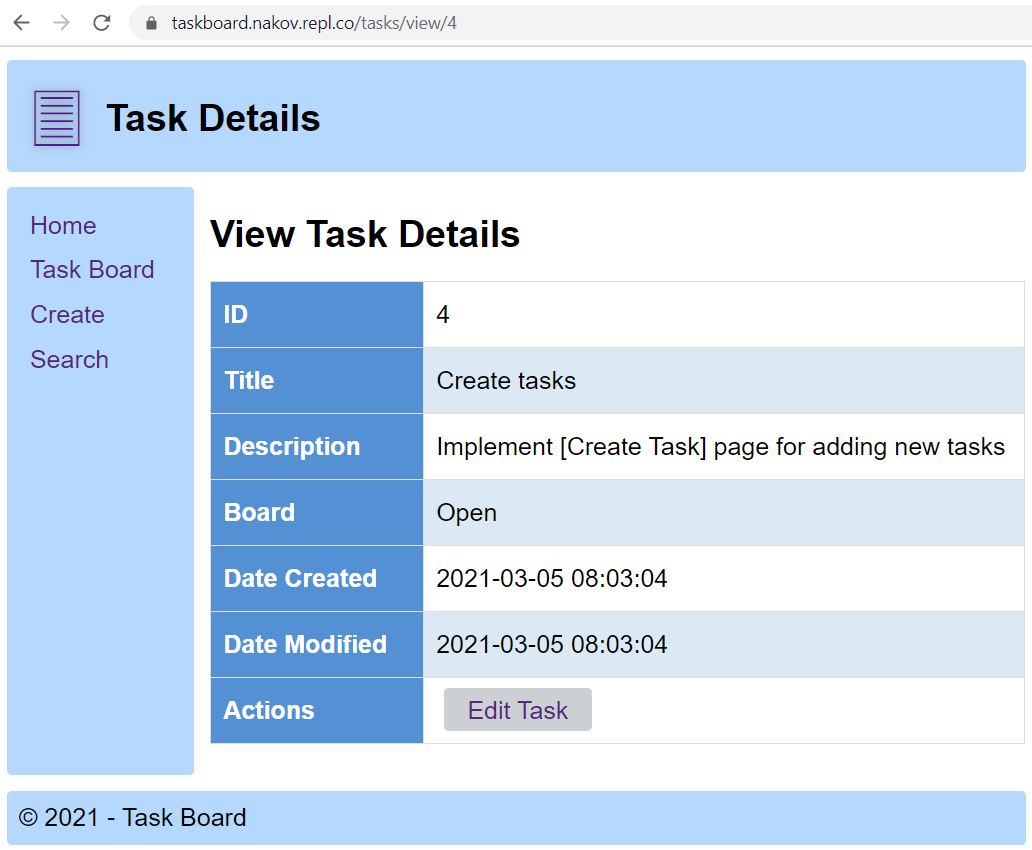Open the Home page from the sidebar
1032x850 pixels.
(63, 226)
